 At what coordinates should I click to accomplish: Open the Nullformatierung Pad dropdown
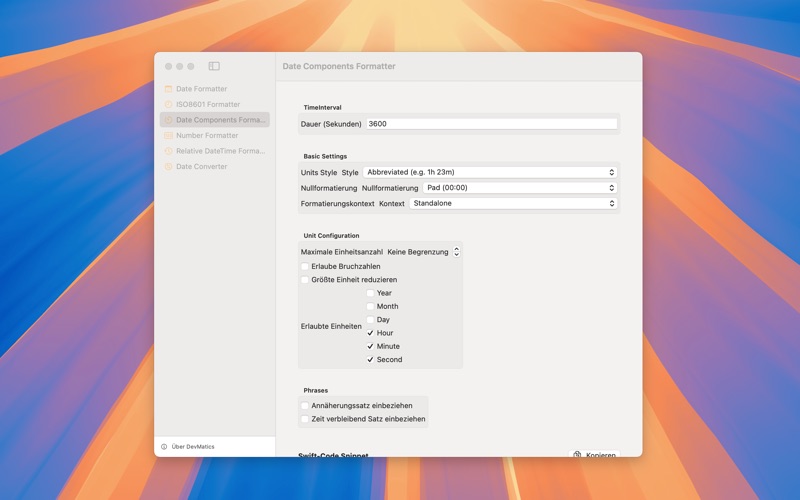520,188
